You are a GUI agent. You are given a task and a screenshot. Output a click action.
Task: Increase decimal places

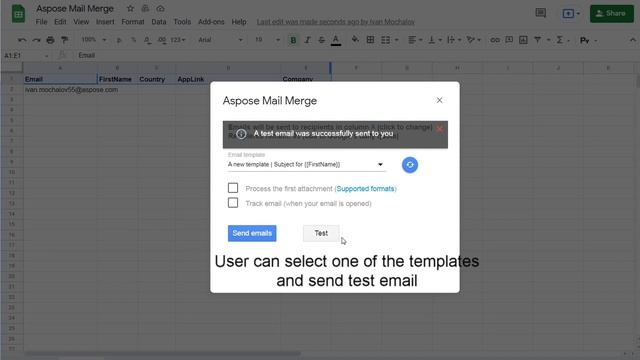coord(162,40)
